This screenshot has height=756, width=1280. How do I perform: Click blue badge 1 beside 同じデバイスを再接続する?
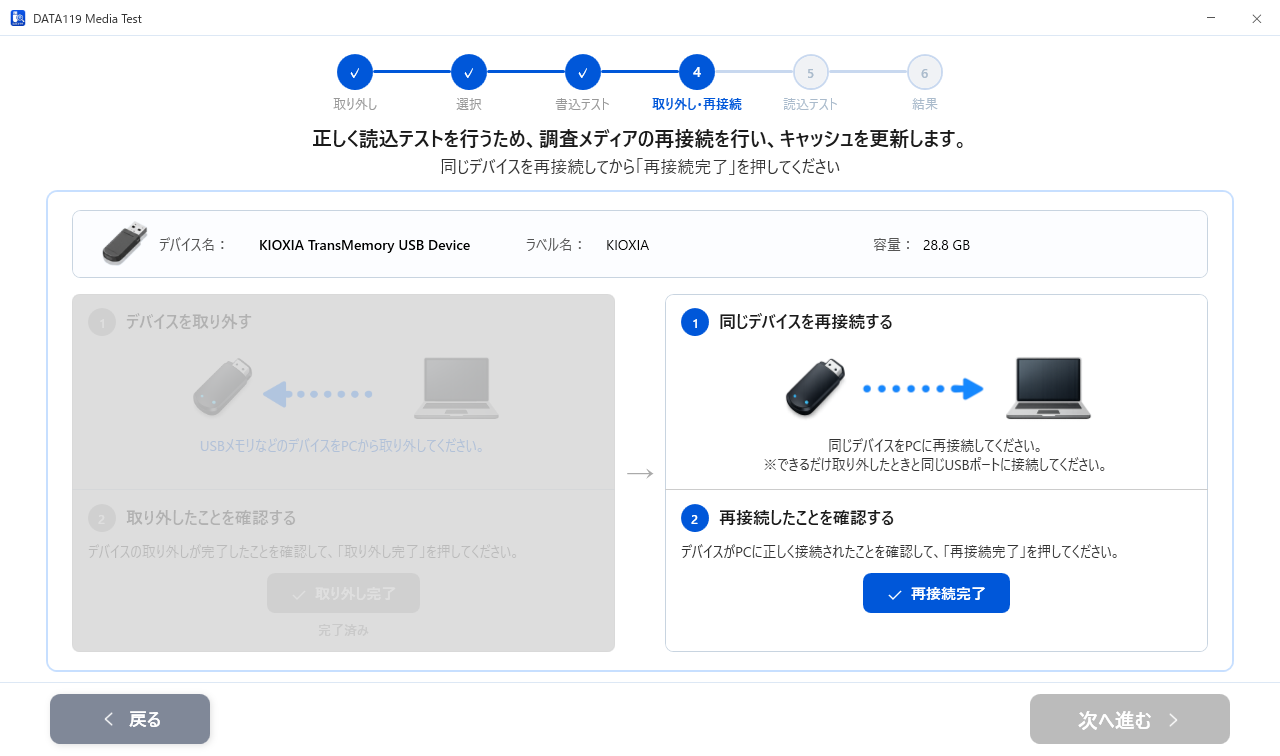(x=694, y=322)
